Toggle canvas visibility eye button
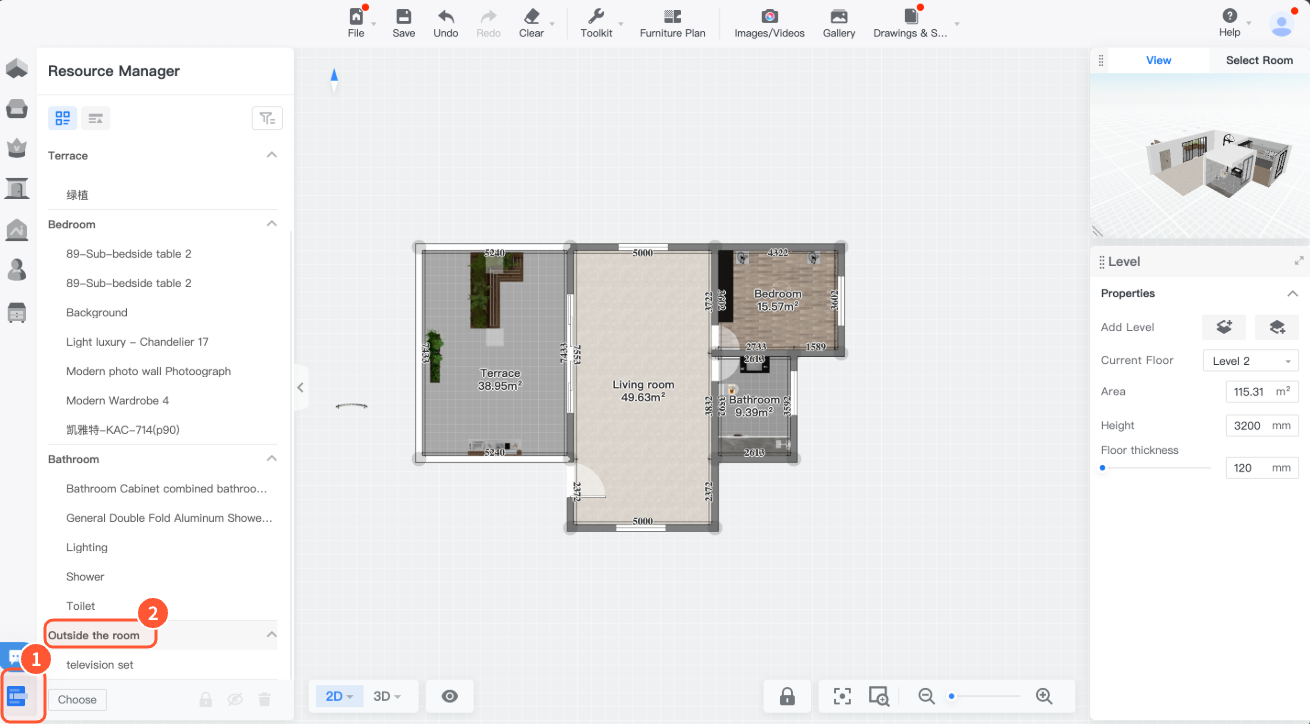Viewport: 1310px width, 724px height. [450, 696]
